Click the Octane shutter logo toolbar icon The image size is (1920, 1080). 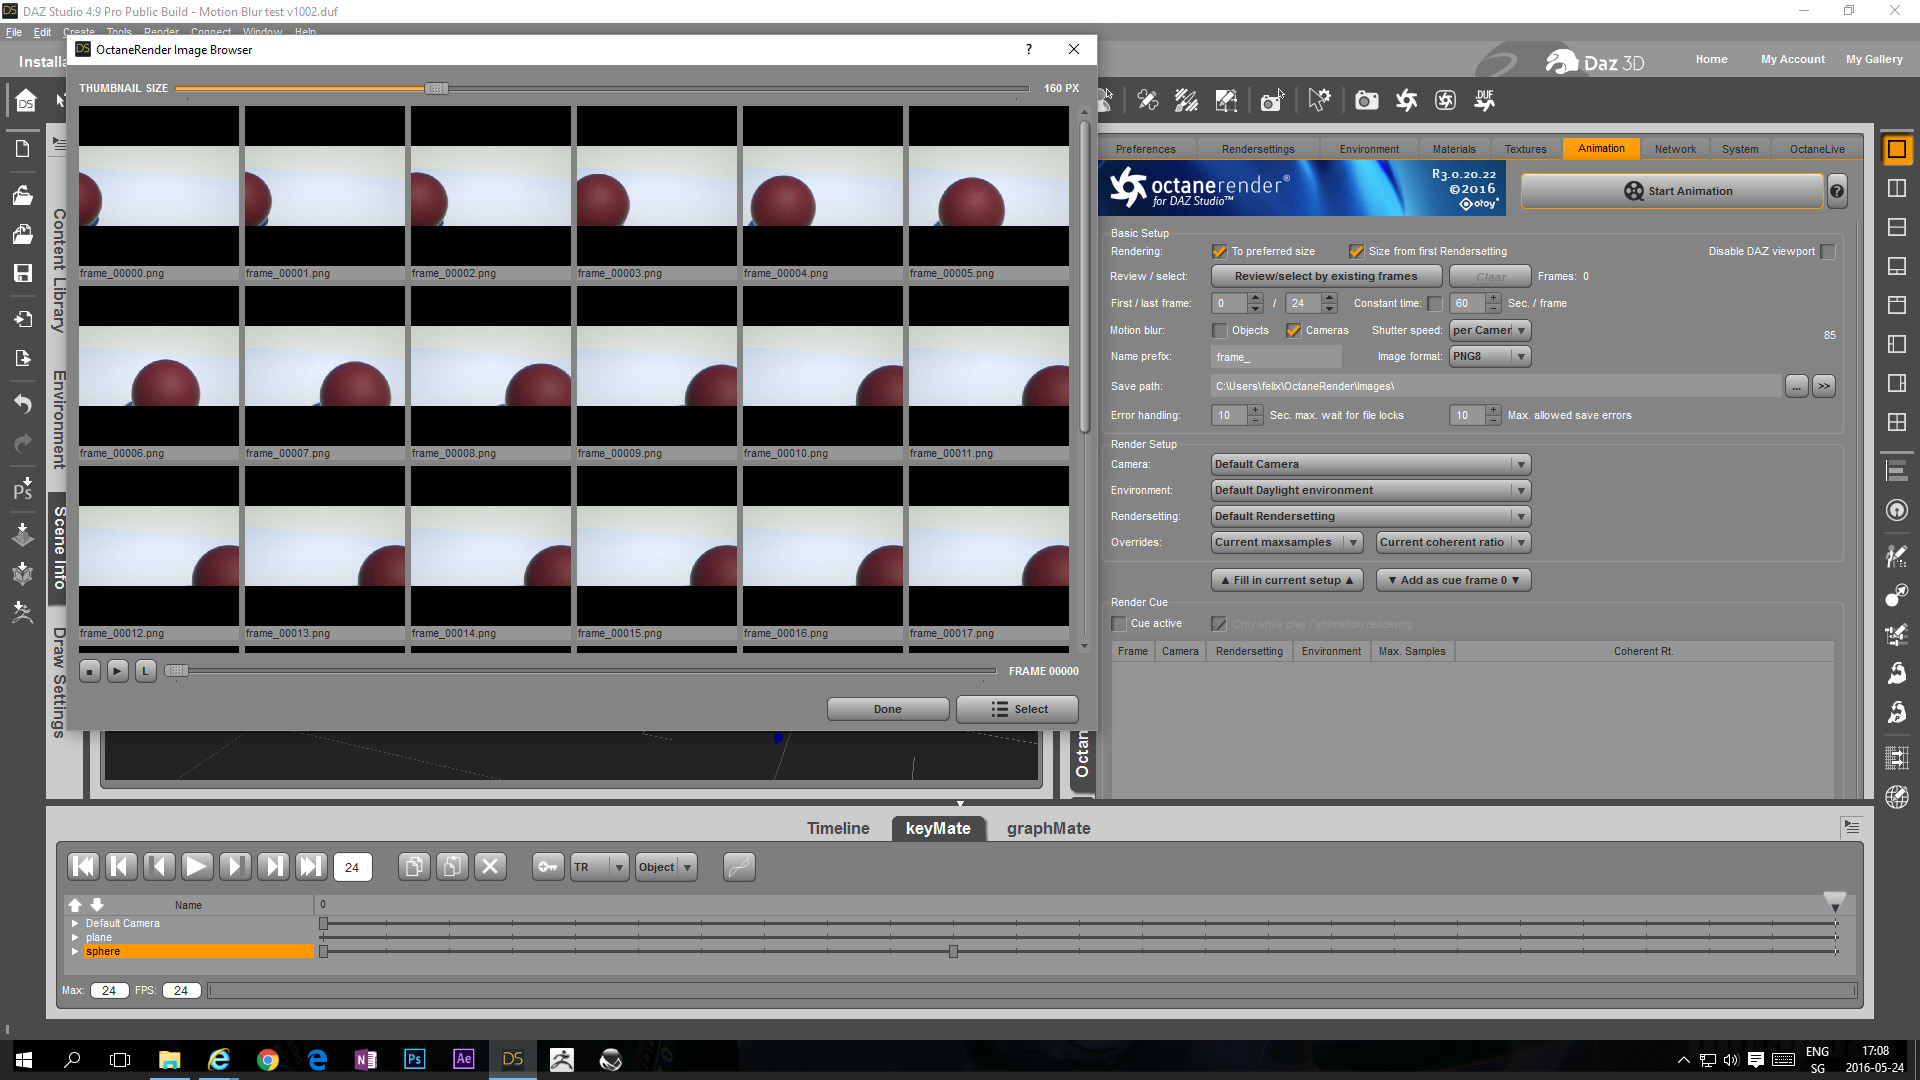pyautogui.click(x=1406, y=100)
